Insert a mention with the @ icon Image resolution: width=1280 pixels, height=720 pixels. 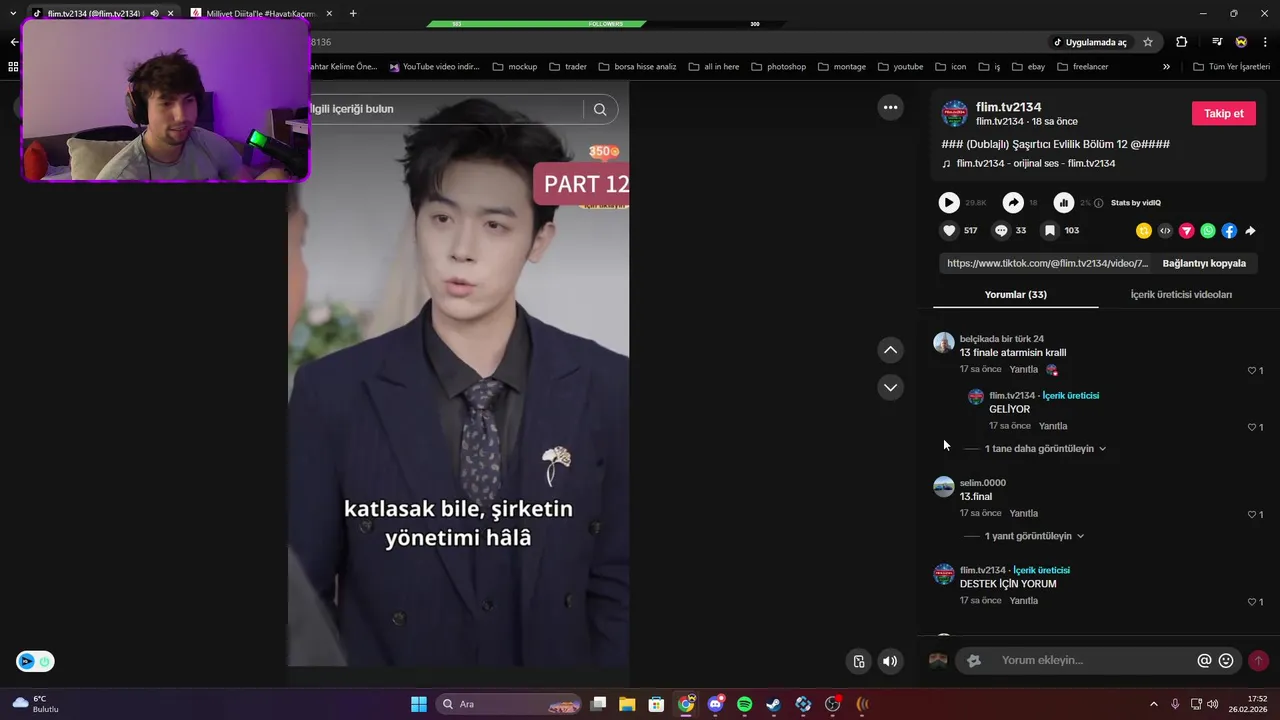coord(1204,661)
